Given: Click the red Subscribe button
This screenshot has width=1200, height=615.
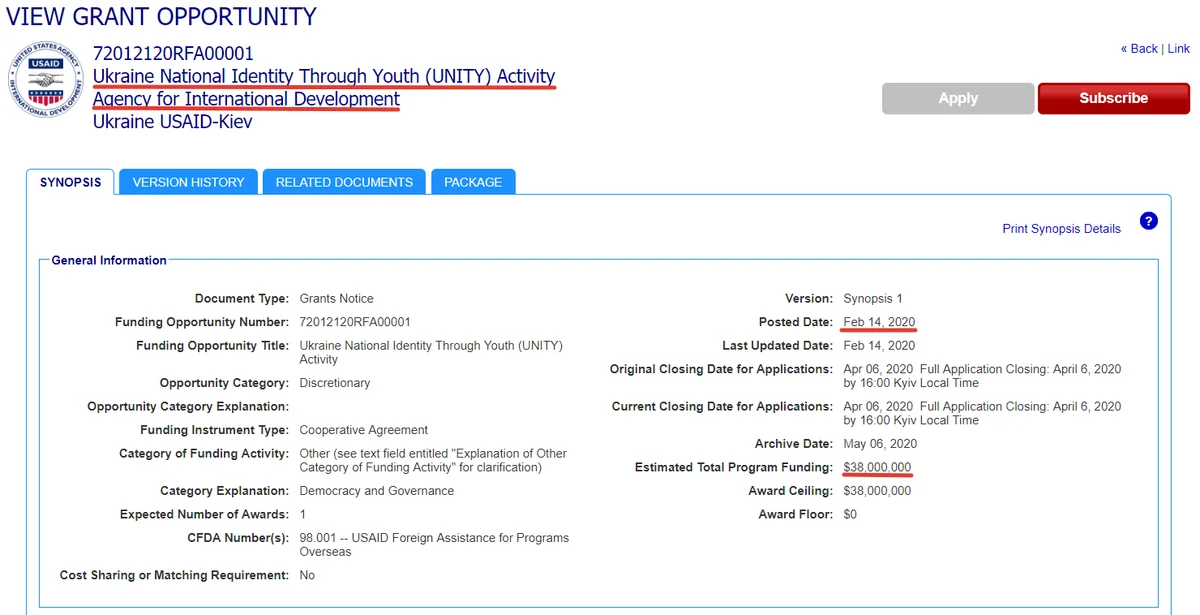Looking at the screenshot, I should (x=1114, y=98).
